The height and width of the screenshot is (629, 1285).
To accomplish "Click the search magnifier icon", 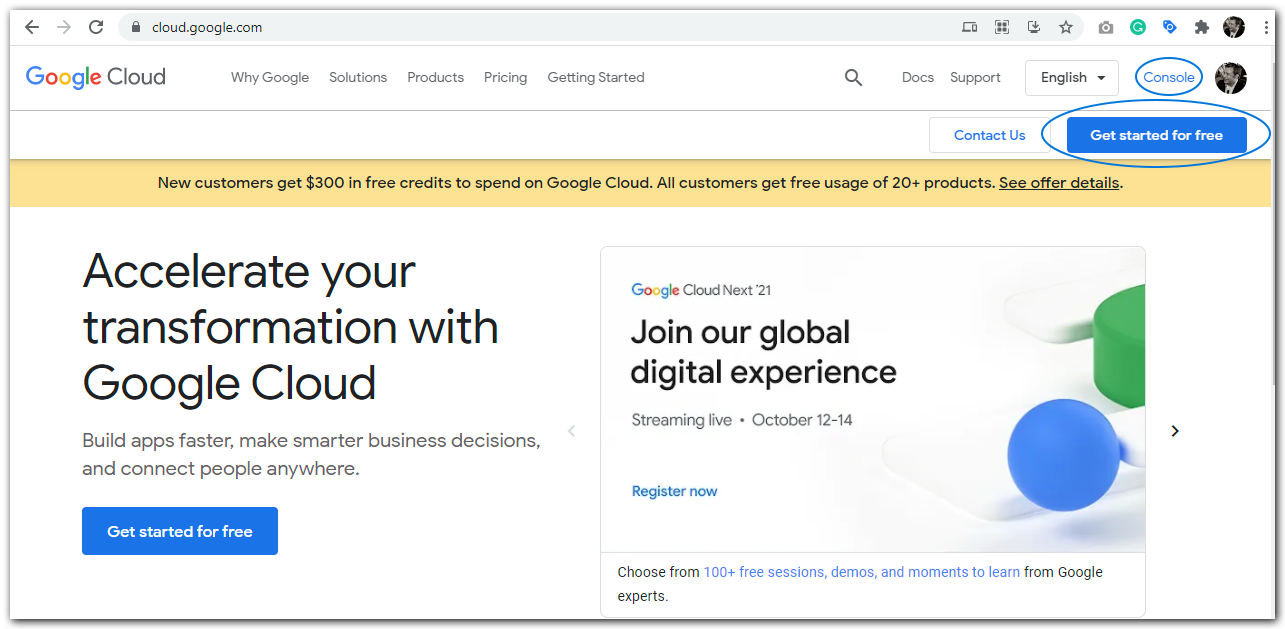I will [x=853, y=77].
